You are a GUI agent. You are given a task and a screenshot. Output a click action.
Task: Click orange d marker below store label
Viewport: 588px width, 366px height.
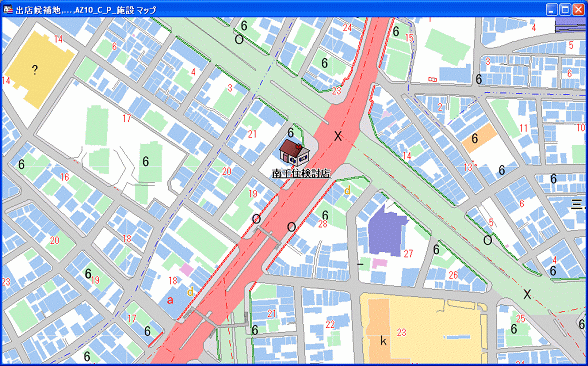coord(347,190)
